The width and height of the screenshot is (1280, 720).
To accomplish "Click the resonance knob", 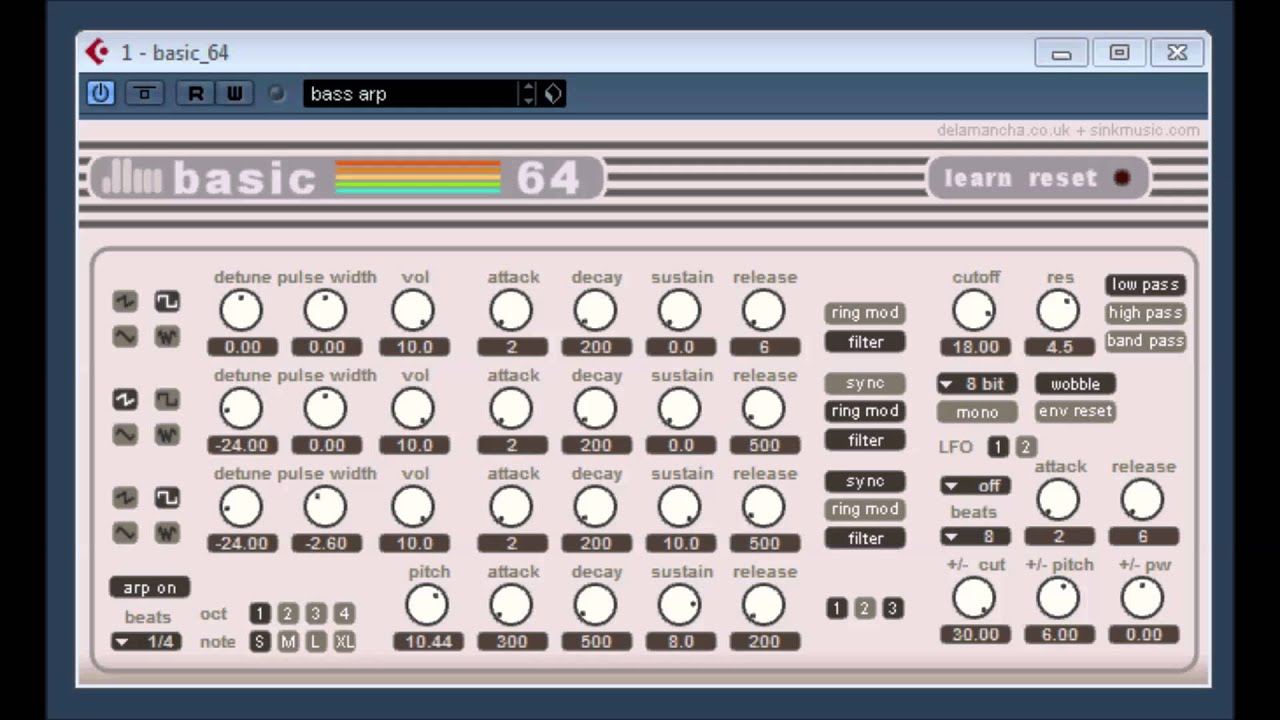I will coord(1059,311).
